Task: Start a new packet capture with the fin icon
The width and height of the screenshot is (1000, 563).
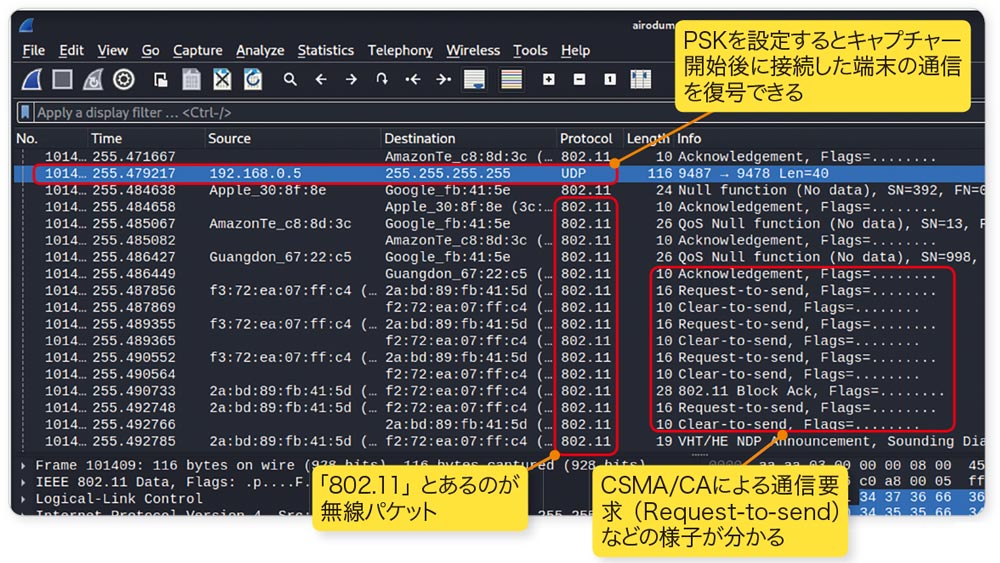Action: click(x=32, y=80)
